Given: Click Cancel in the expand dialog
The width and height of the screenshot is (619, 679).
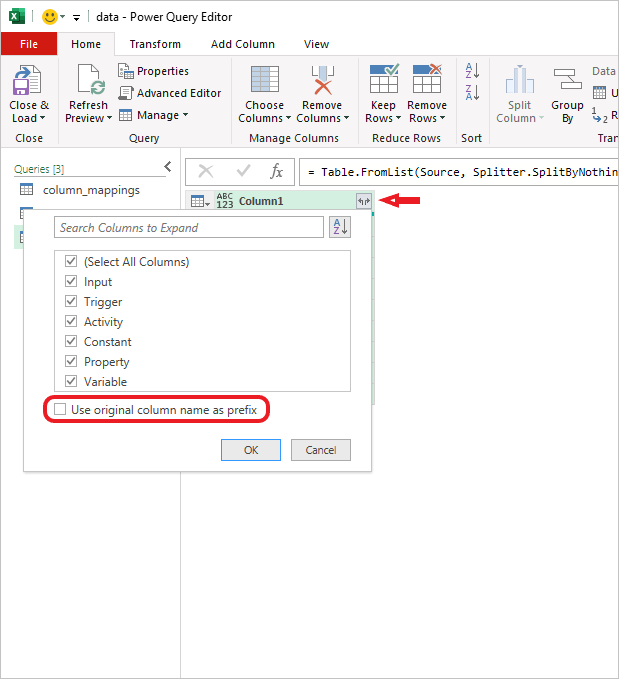Looking at the screenshot, I should [321, 450].
